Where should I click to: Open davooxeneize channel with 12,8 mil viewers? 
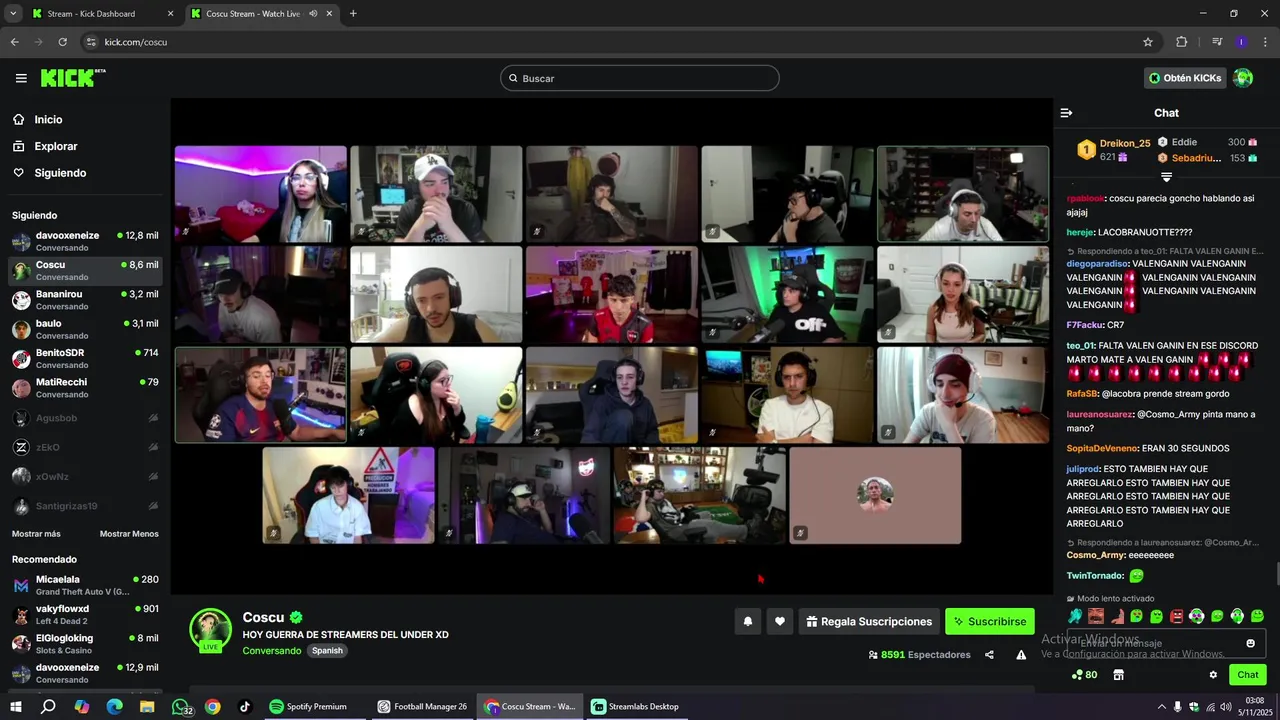tap(85, 241)
